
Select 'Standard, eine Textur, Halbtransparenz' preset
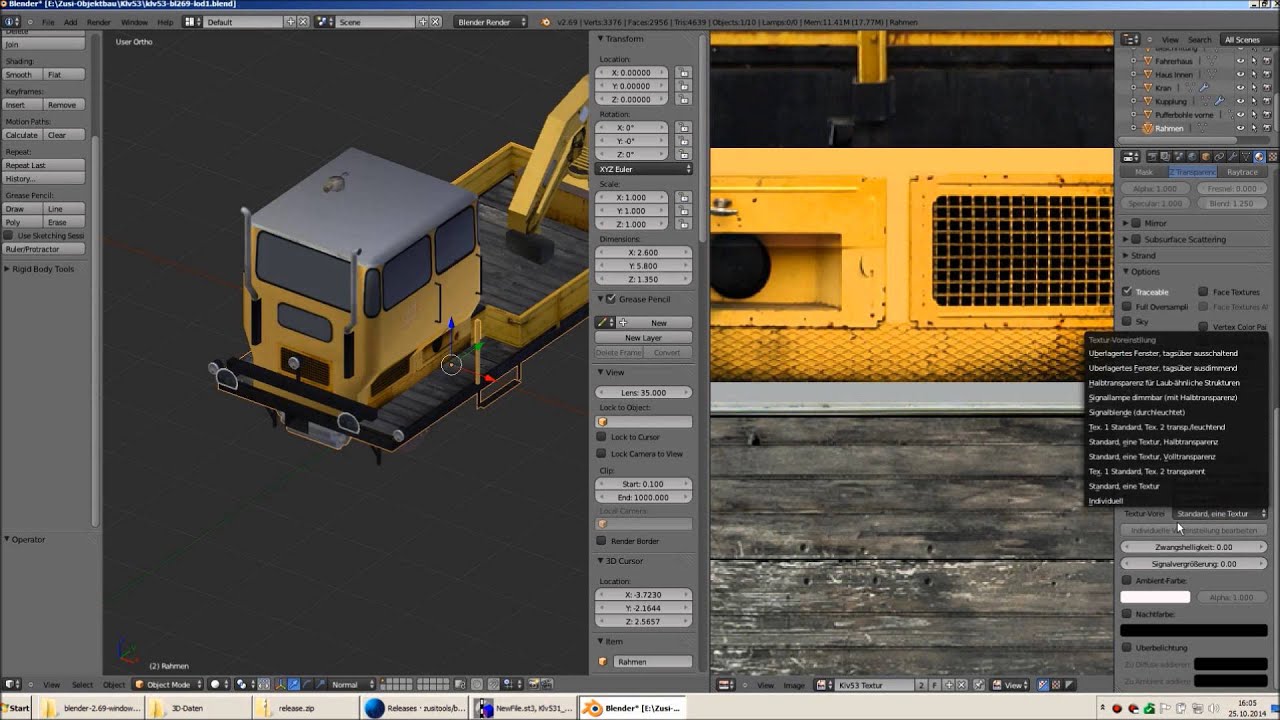coord(1153,442)
